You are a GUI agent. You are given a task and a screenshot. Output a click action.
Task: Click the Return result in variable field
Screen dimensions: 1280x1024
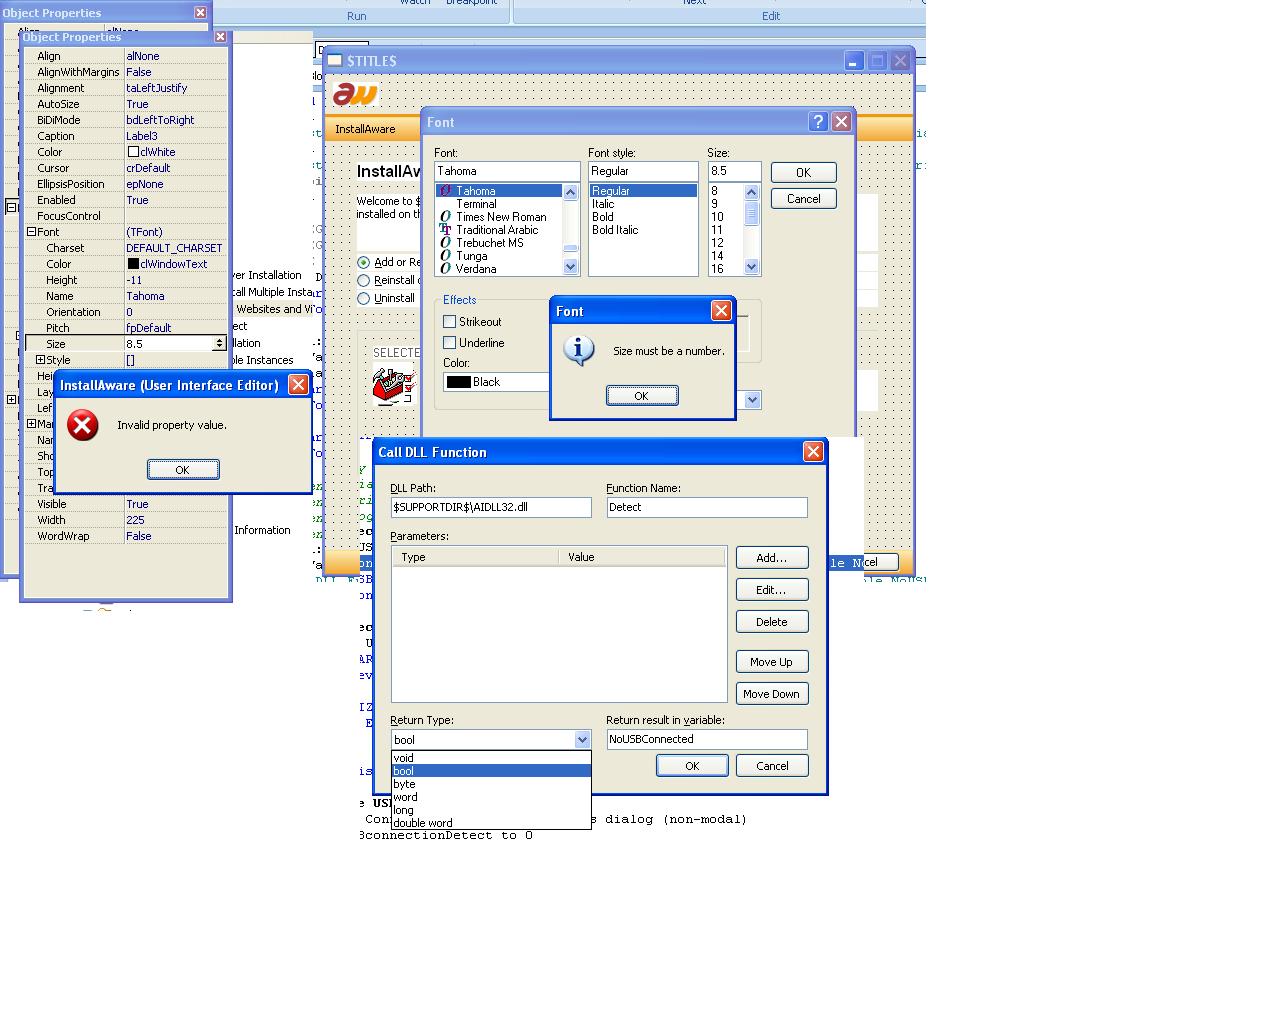click(x=707, y=739)
